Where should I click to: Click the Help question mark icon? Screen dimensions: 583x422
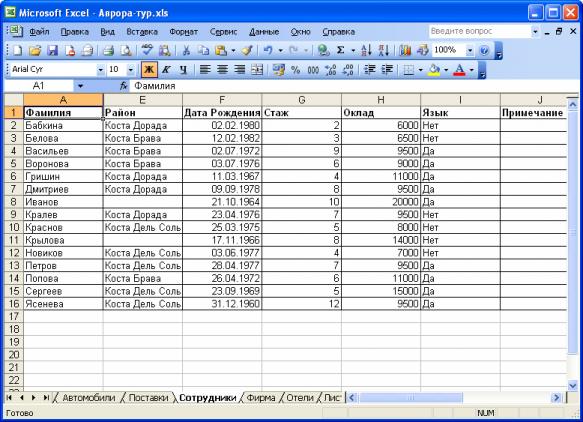coord(484,50)
